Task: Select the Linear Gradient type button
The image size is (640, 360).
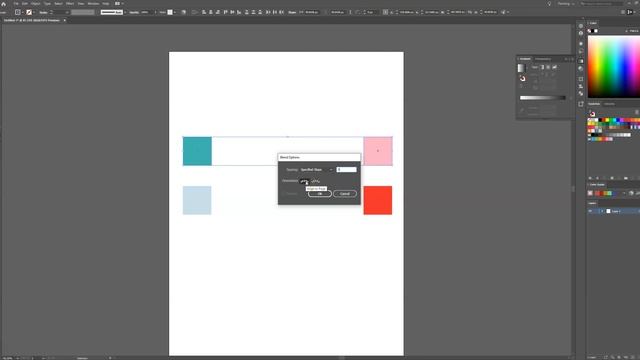Action: pyautogui.click(x=542, y=67)
